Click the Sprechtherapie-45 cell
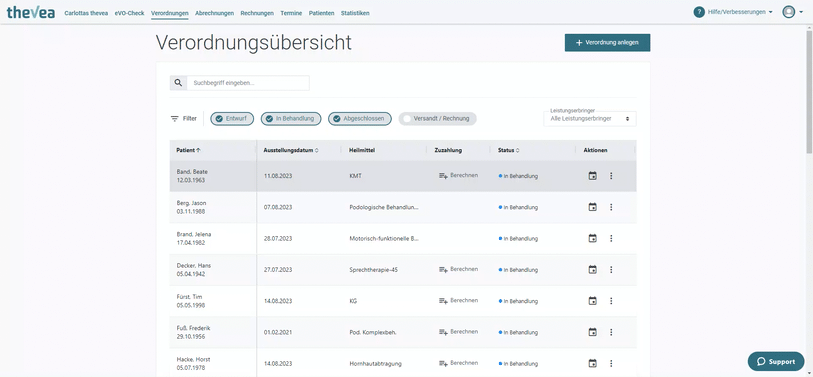813x377 pixels. tap(374, 270)
